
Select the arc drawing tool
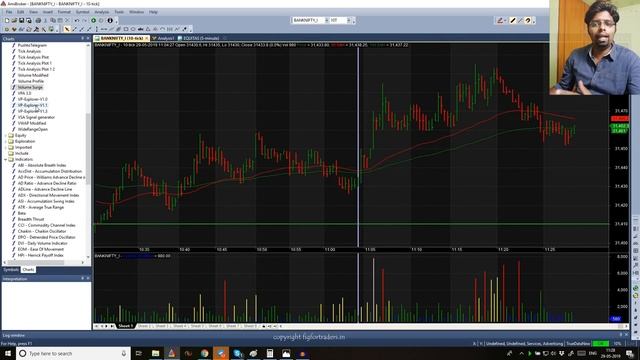pos(162,29)
